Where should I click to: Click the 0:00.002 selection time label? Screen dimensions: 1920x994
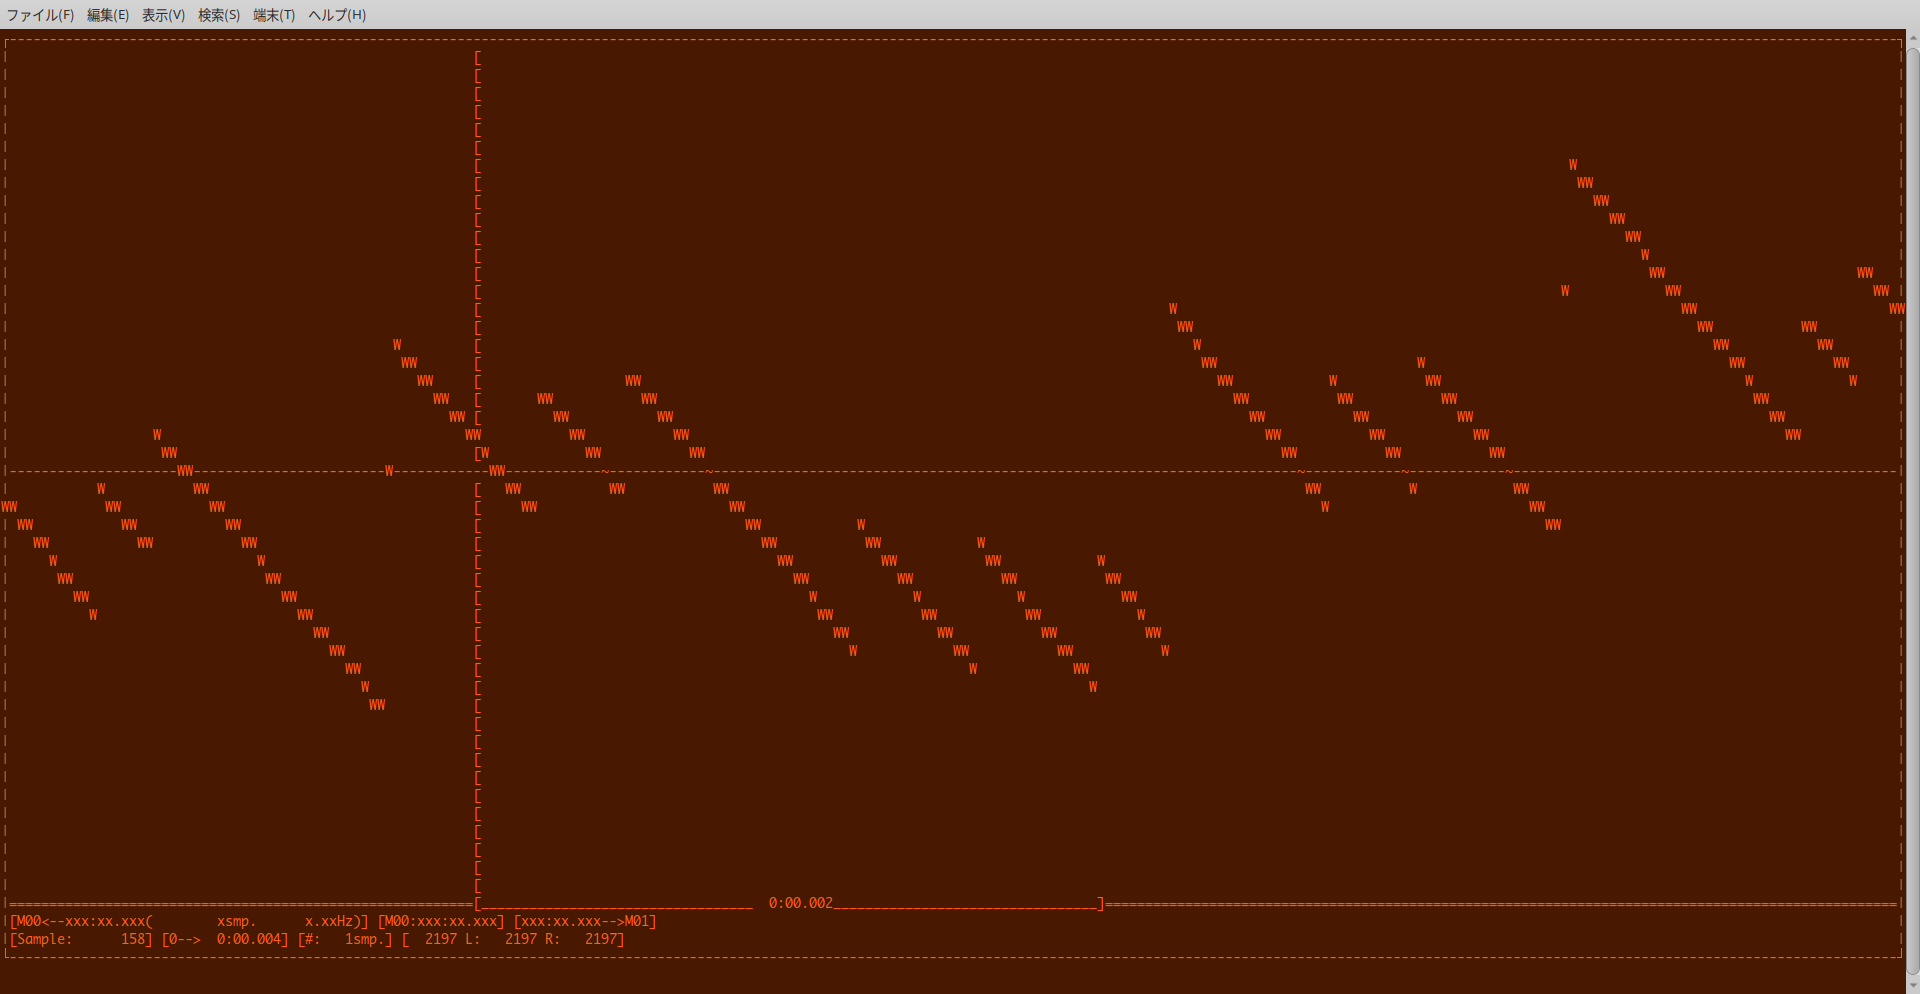click(x=800, y=903)
